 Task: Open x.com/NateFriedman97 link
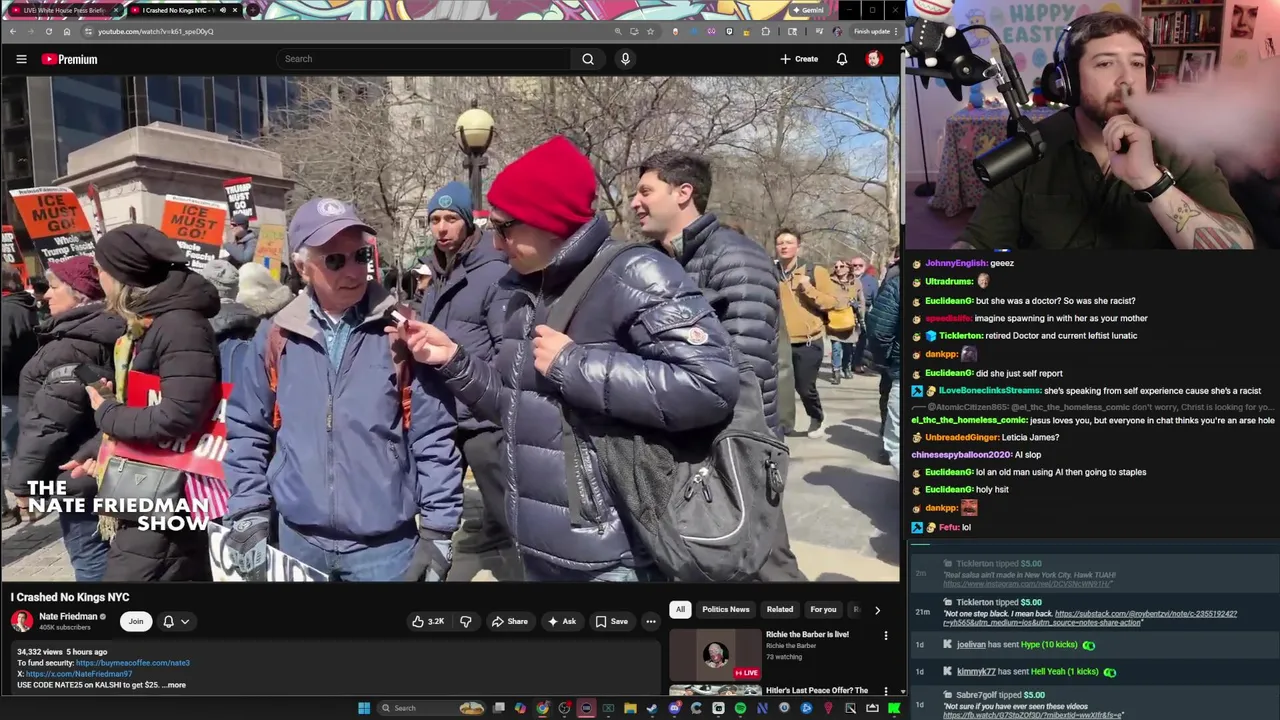pos(79,674)
